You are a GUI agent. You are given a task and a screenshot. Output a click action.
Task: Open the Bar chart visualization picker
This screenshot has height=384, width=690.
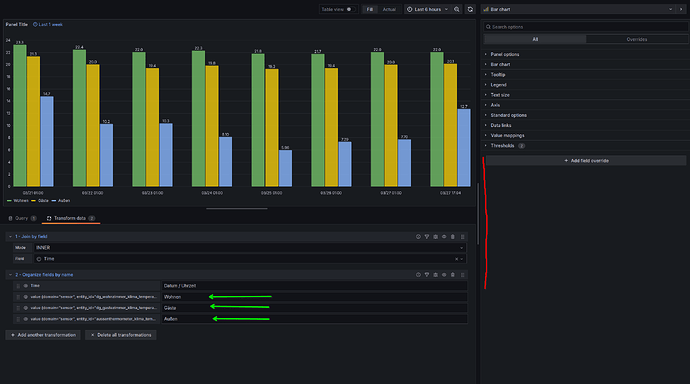(x=578, y=9)
